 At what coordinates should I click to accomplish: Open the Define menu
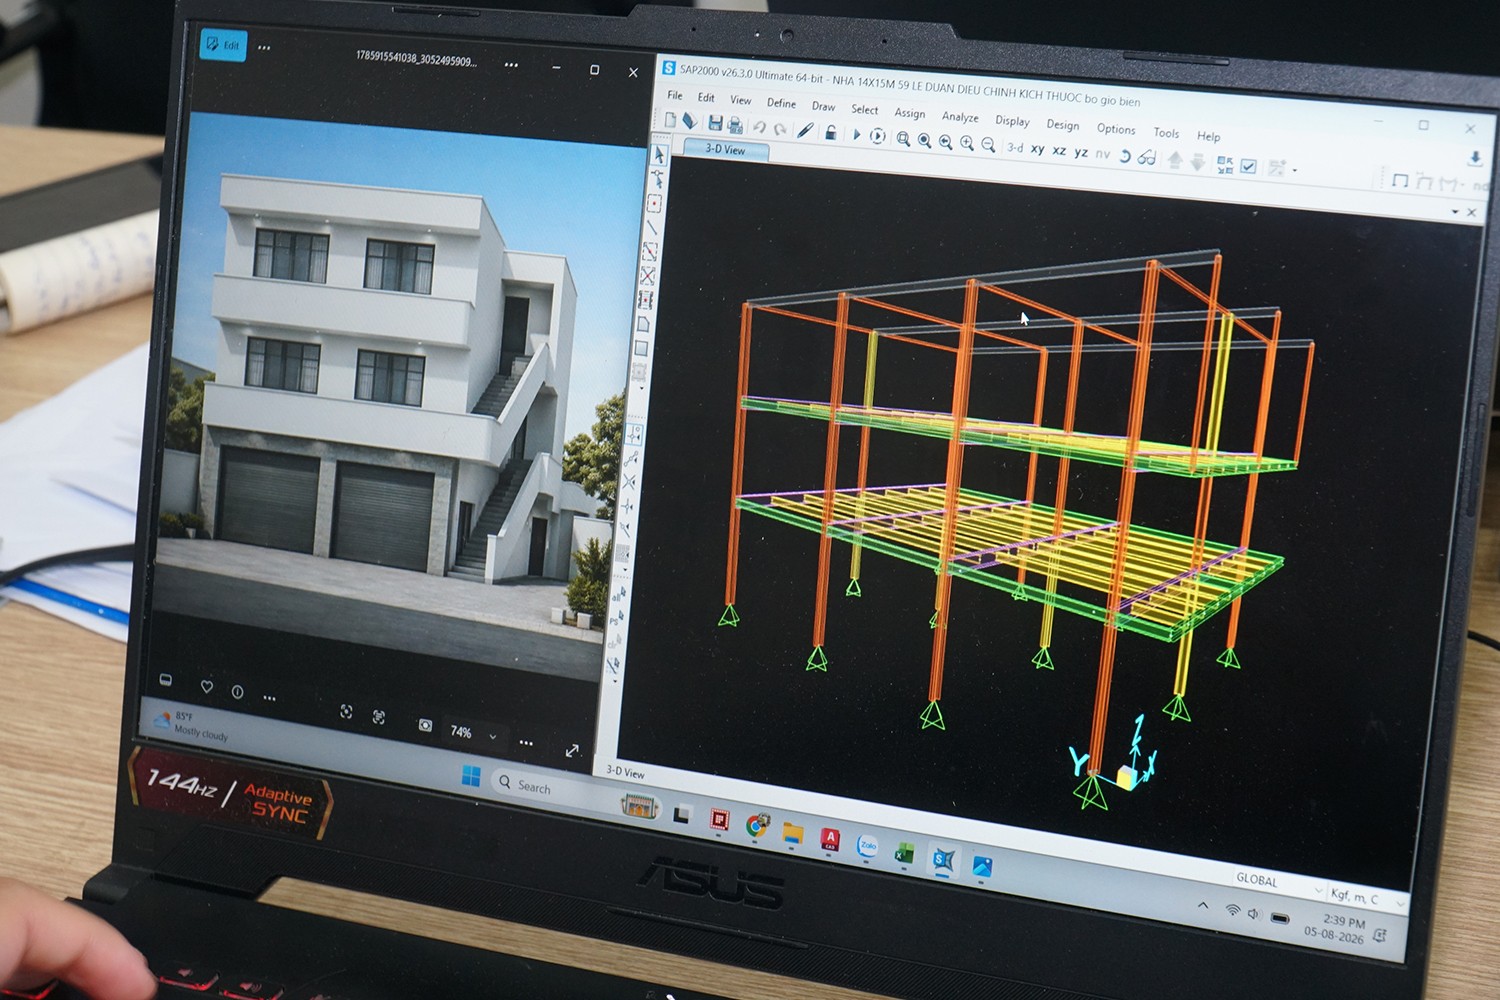tap(781, 103)
